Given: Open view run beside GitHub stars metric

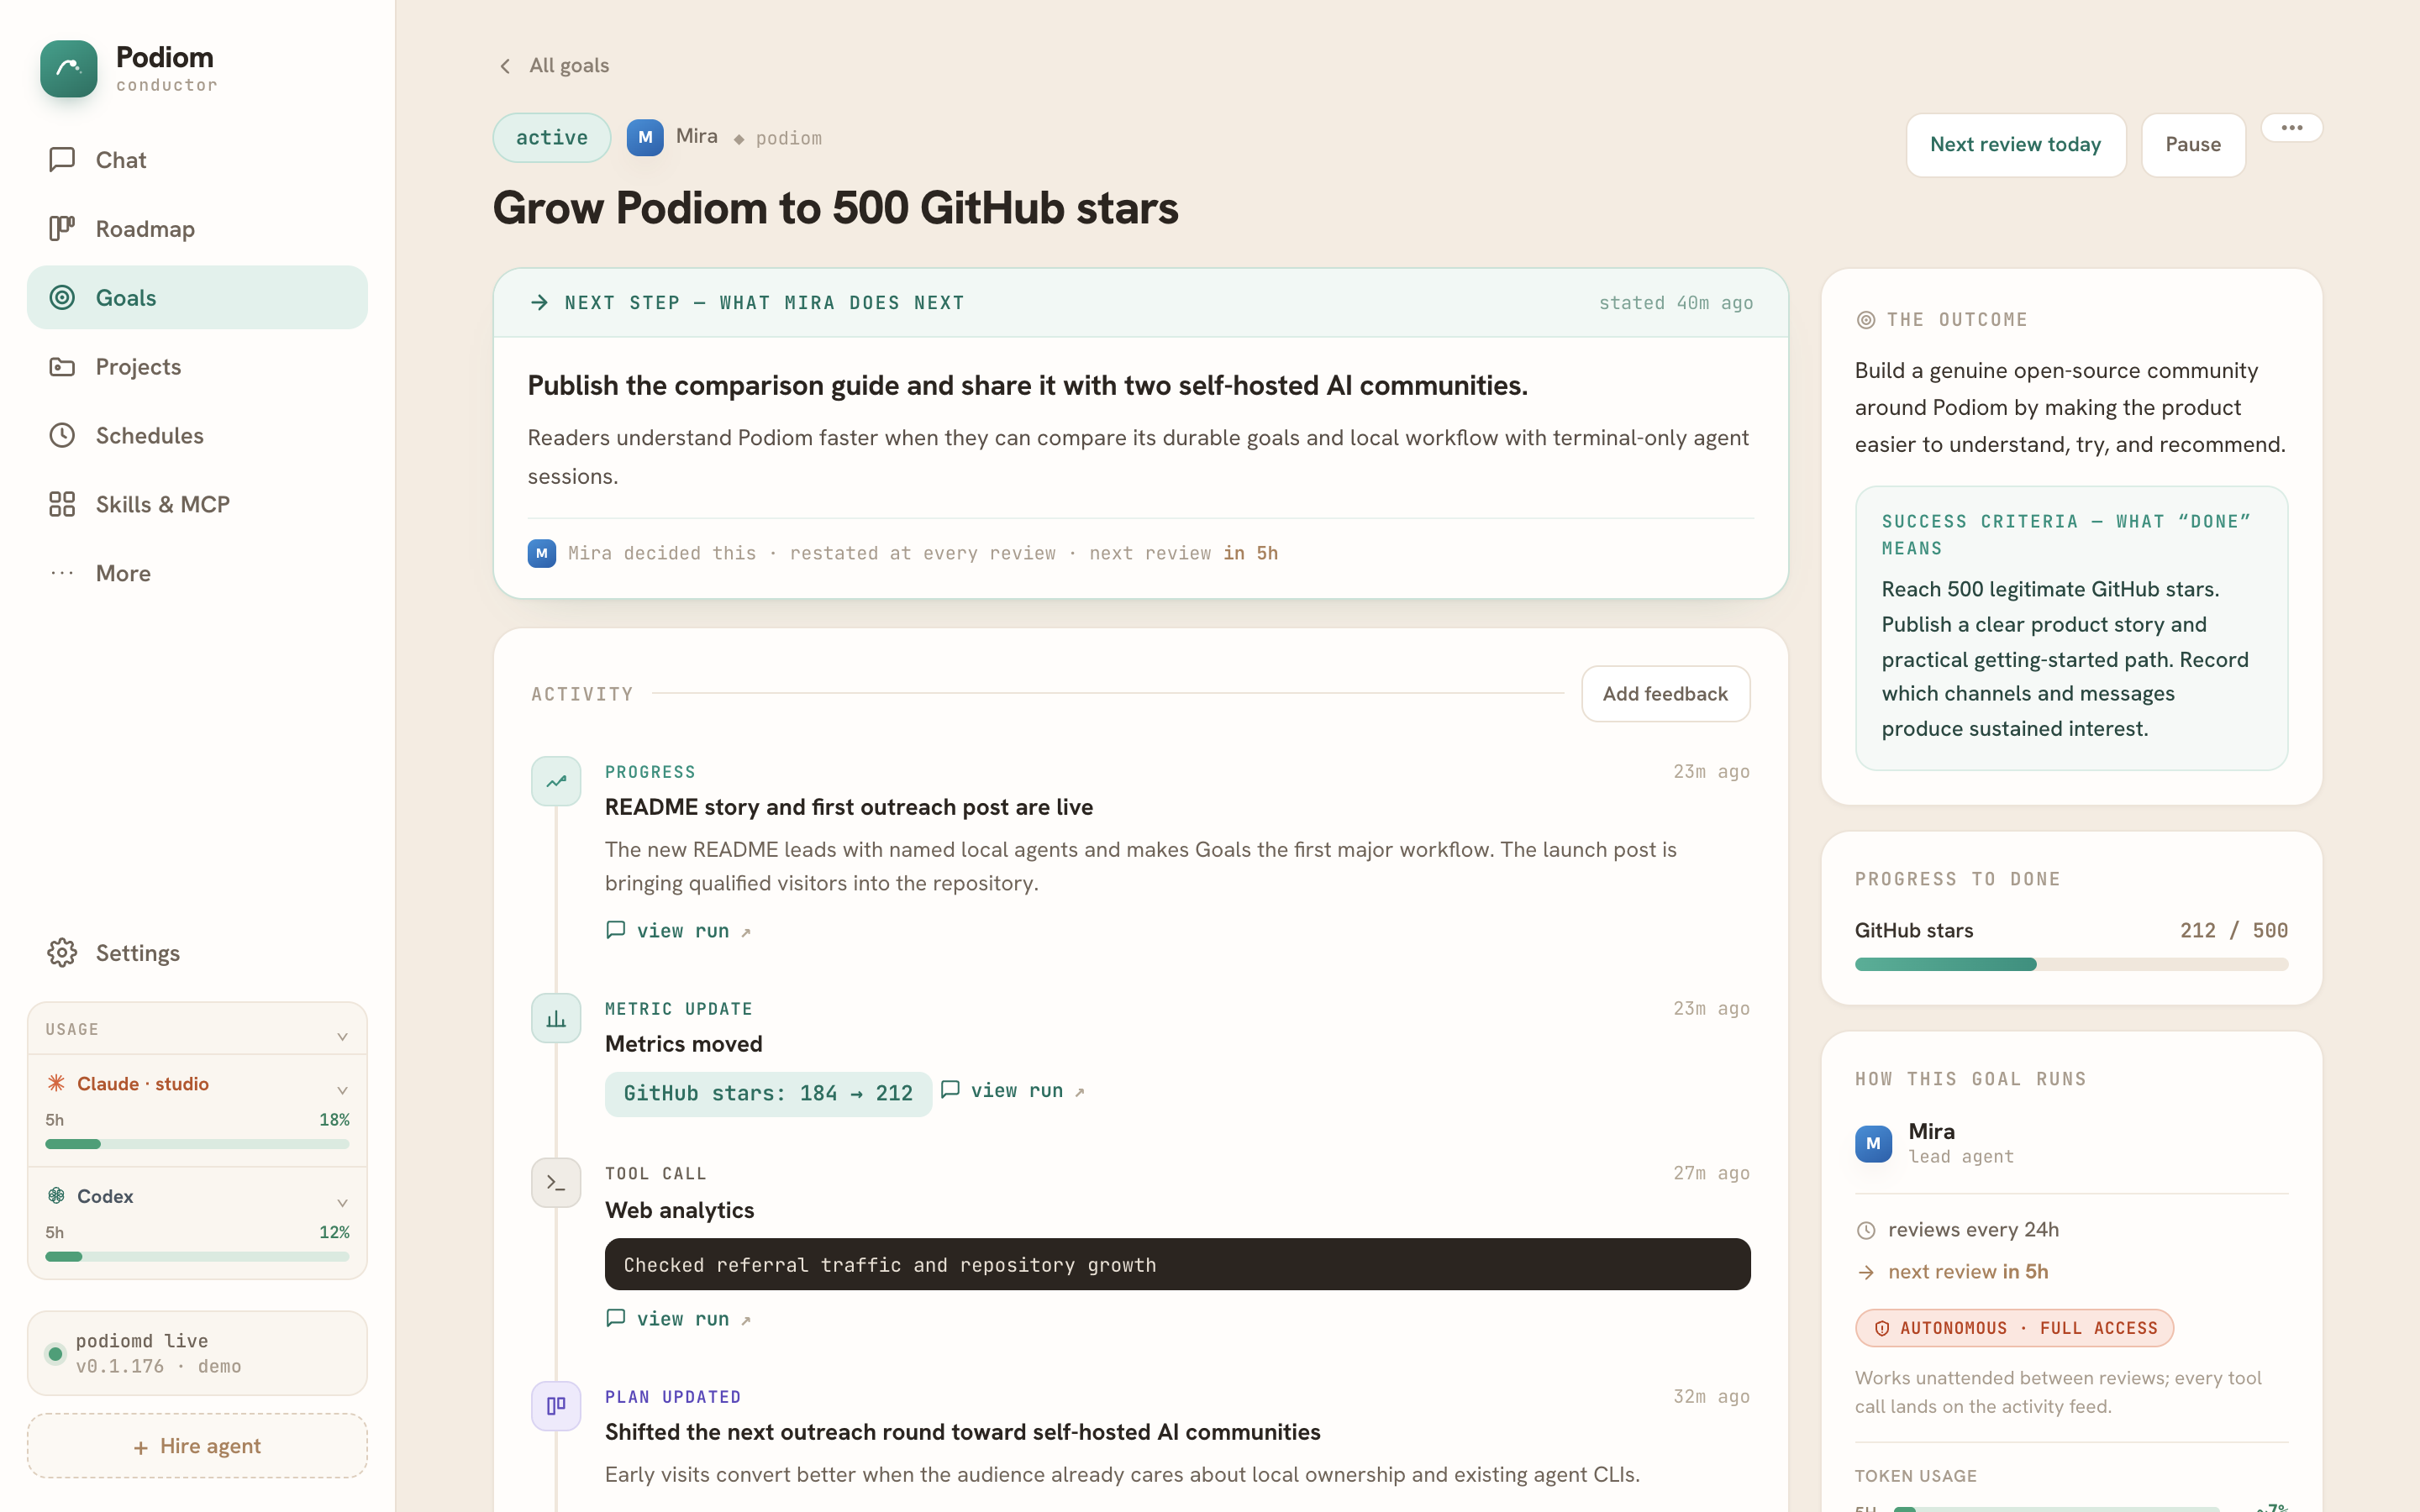Looking at the screenshot, I should tap(1013, 1091).
